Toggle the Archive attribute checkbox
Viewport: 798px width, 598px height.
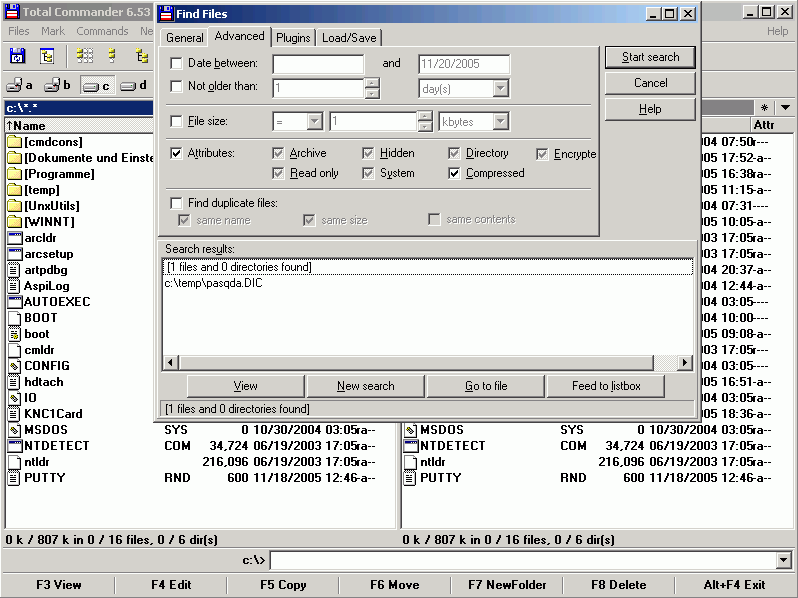point(278,153)
